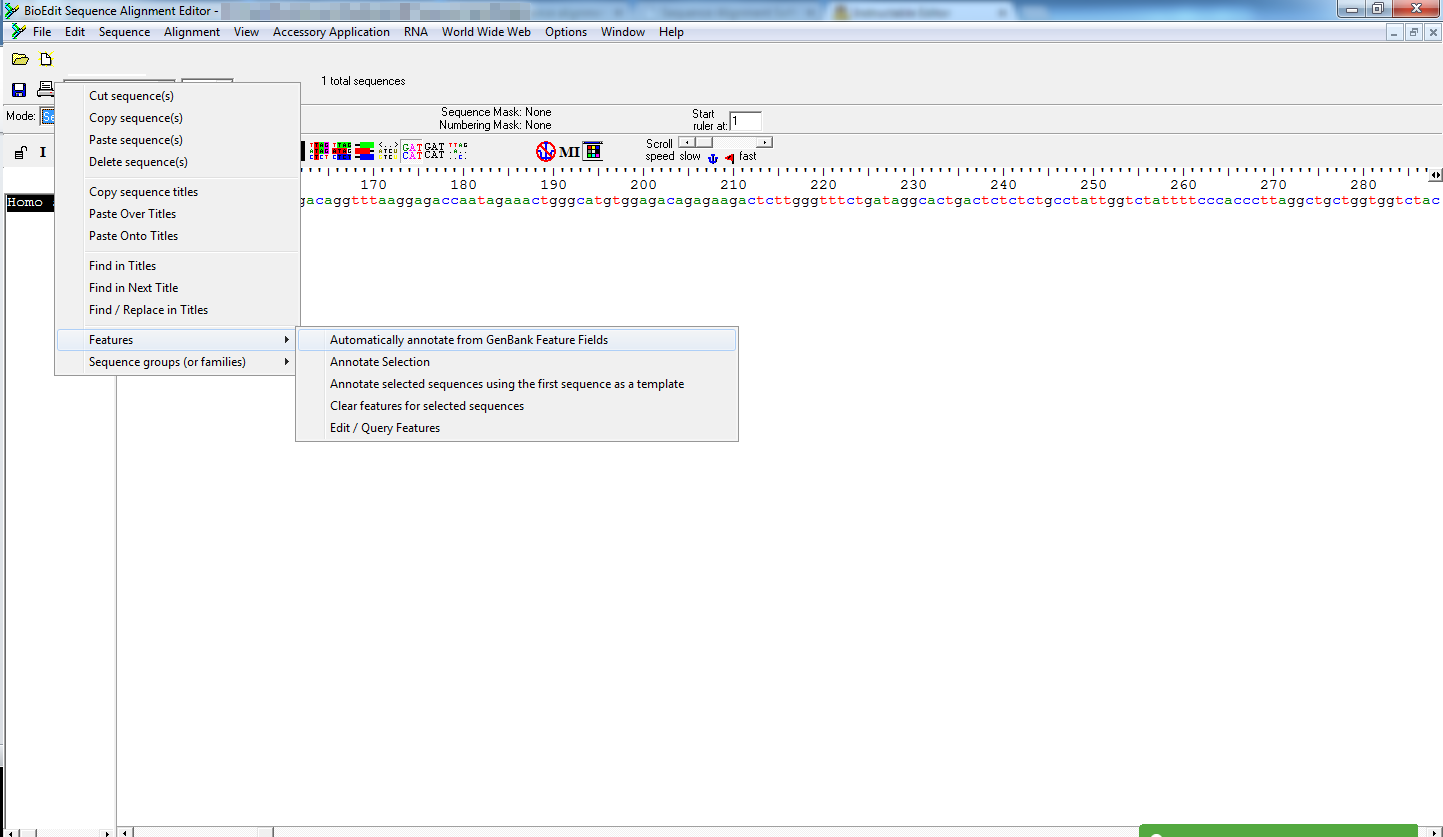Image resolution: width=1443 pixels, height=837 pixels.
Task: Open an alignment file using folder icon
Action: tap(19, 60)
